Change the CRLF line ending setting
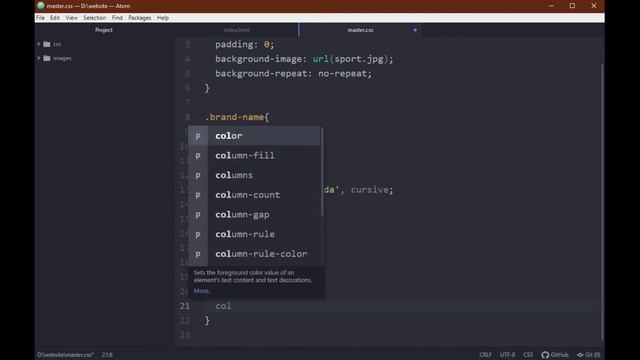 [x=485, y=355]
